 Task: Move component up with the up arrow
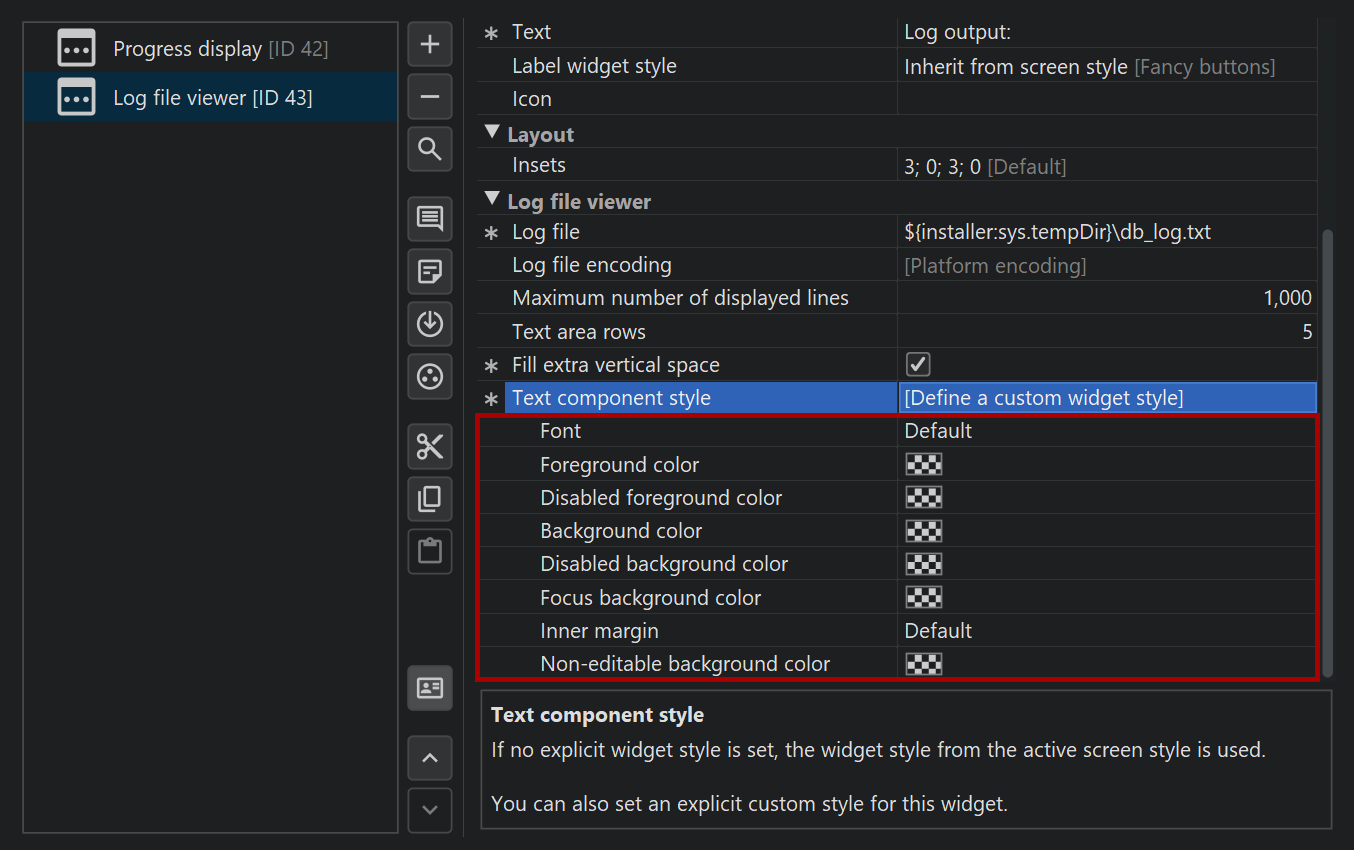(x=430, y=758)
